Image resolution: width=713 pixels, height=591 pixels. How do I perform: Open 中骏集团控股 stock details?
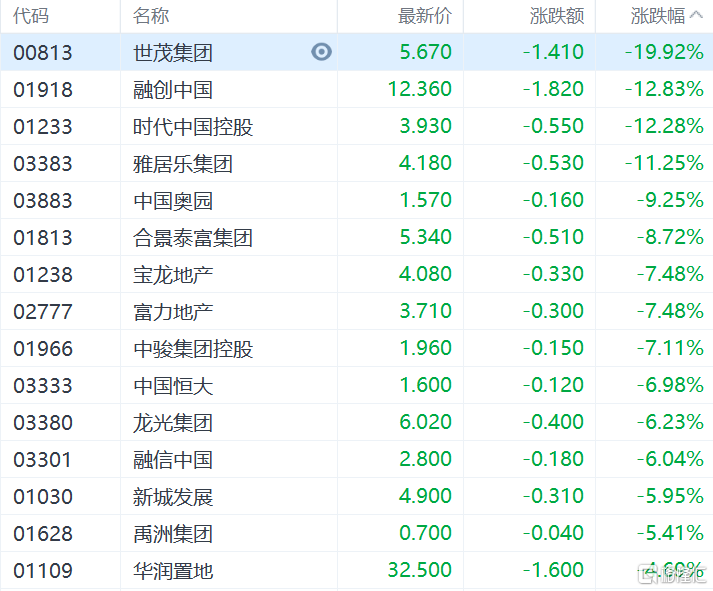pyautogui.click(x=193, y=349)
